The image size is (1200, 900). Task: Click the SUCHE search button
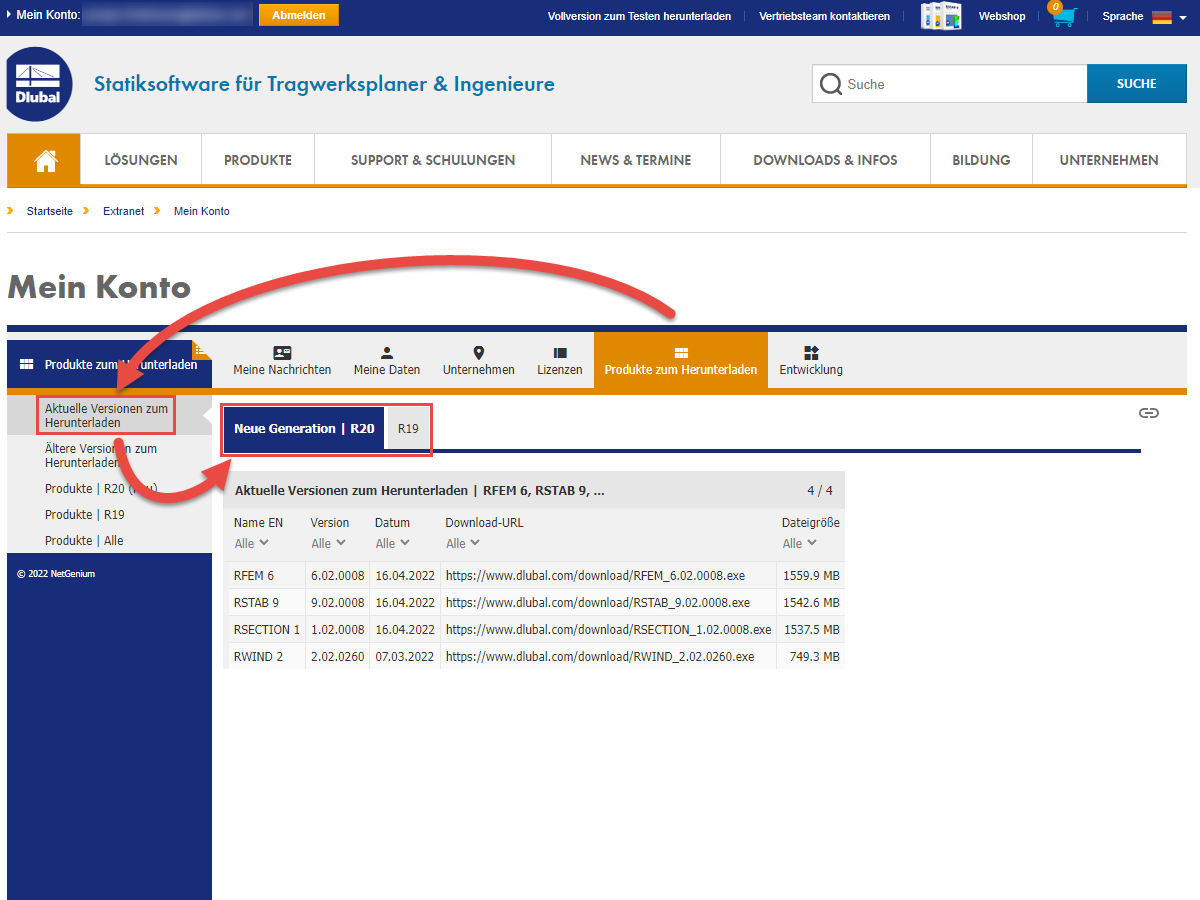[x=1136, y=84]
